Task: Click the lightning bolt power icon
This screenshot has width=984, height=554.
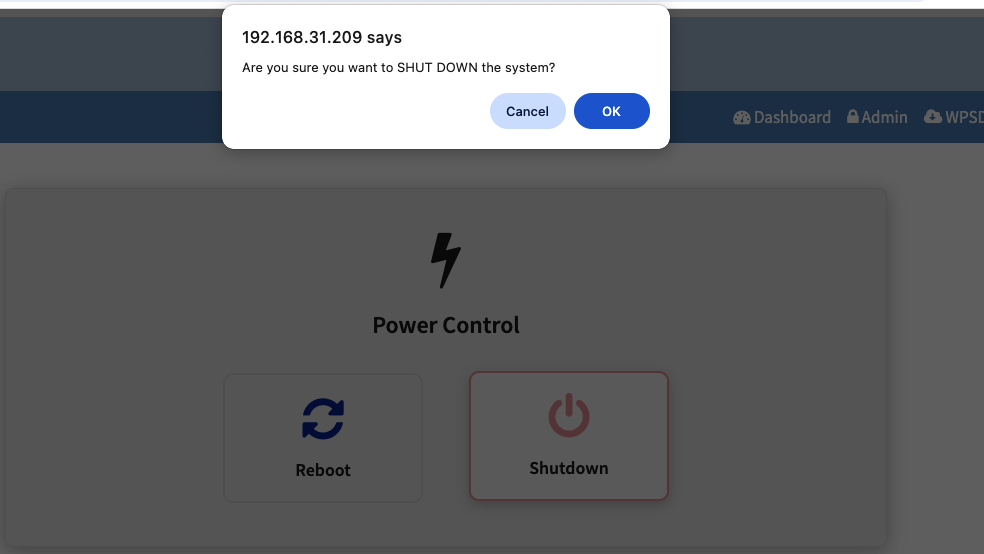Action: pyautogui.click(x=446, y=260)
